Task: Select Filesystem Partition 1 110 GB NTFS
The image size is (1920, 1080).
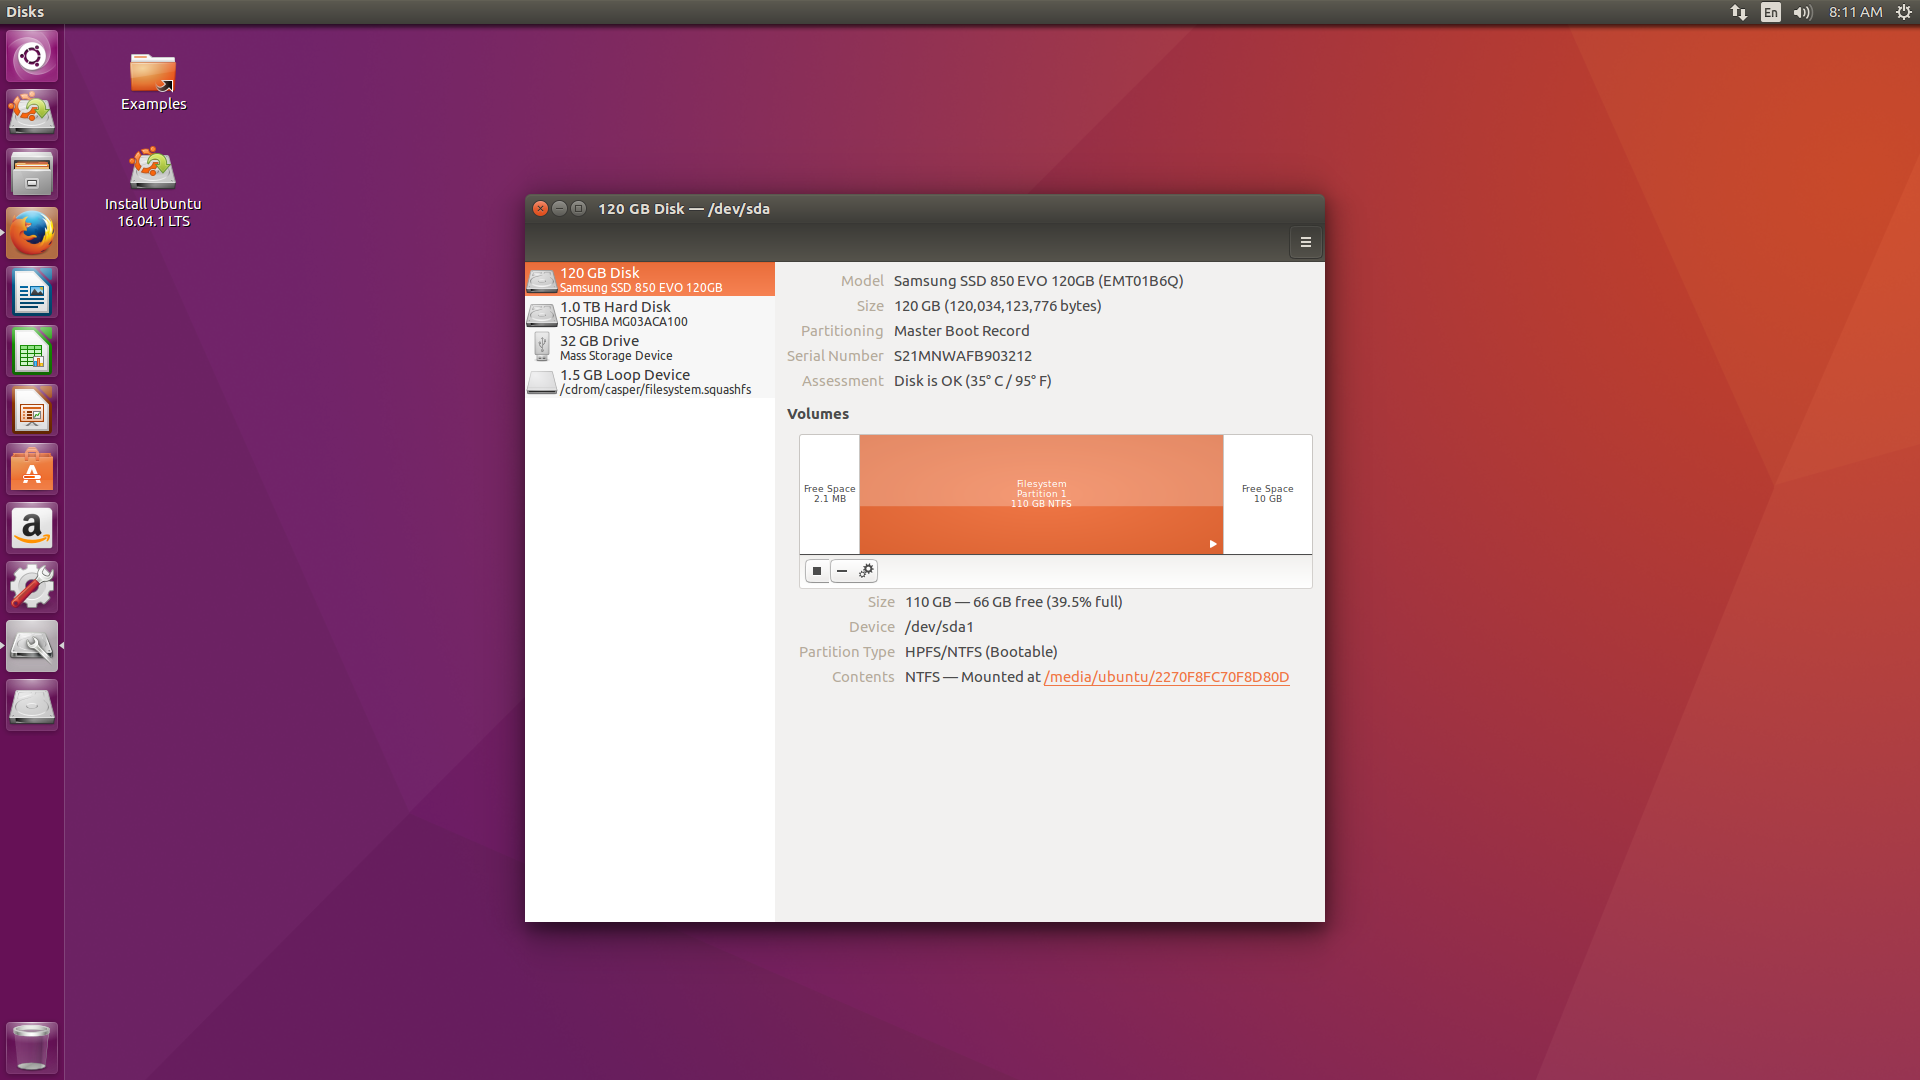Action: click(1041, 494)
